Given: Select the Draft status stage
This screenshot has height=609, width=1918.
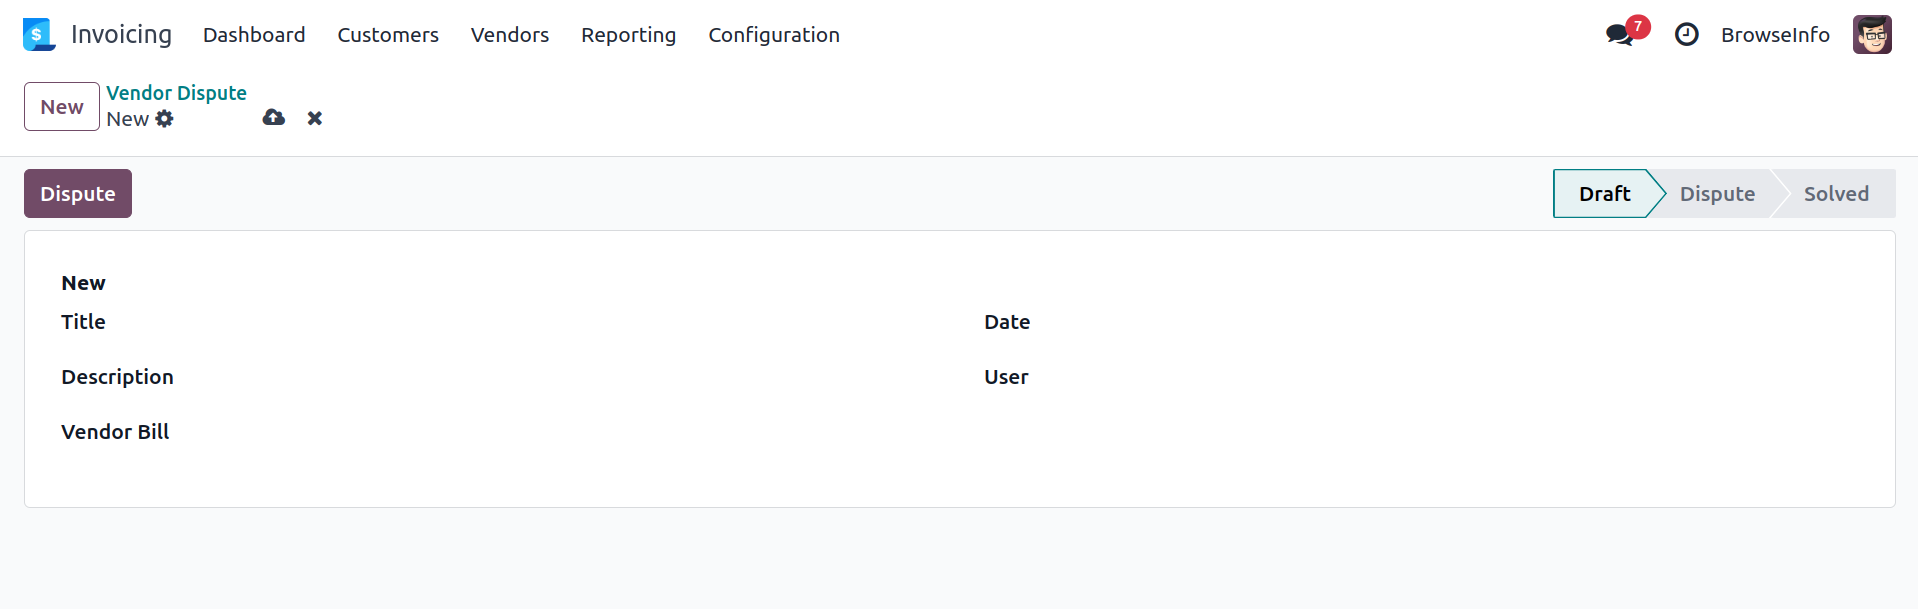Looking at the screenshot, I should click(x=1604, y=194).
